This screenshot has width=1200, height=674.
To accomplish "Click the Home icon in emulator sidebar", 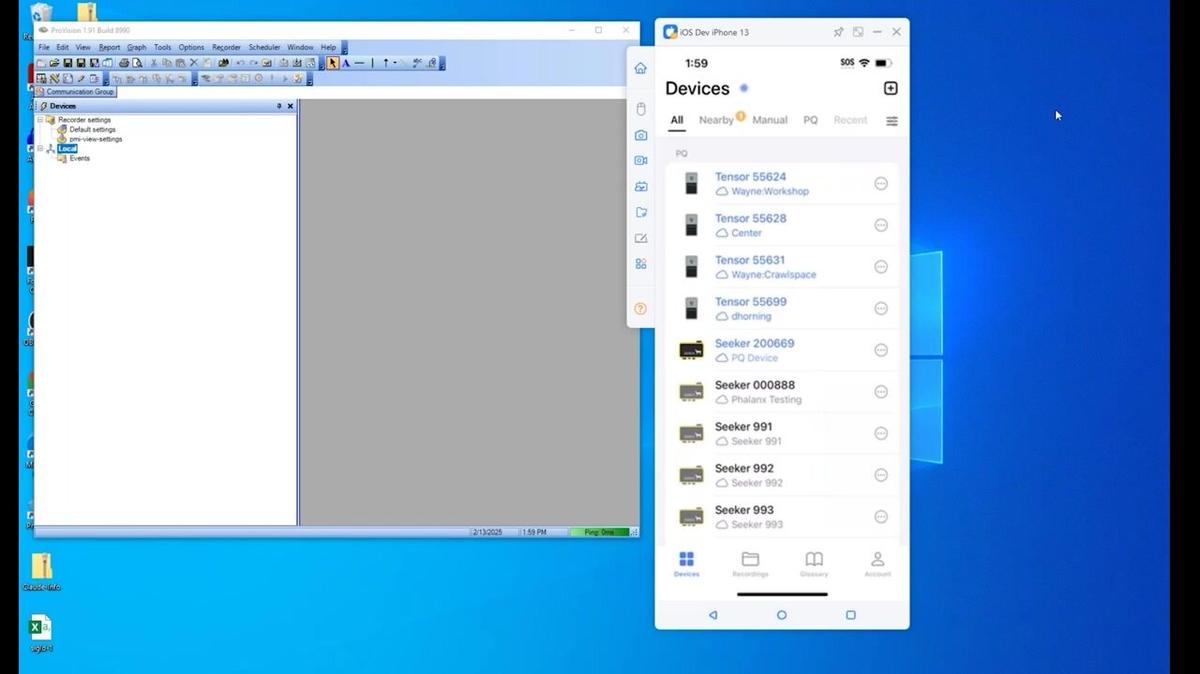I will coord(641,68).
